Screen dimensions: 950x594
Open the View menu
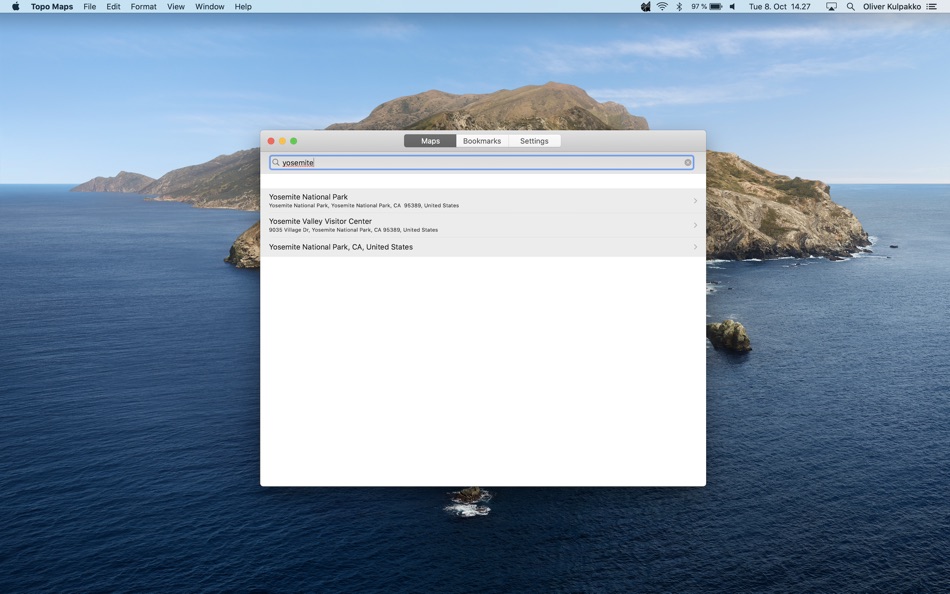(x=176, y=7)
